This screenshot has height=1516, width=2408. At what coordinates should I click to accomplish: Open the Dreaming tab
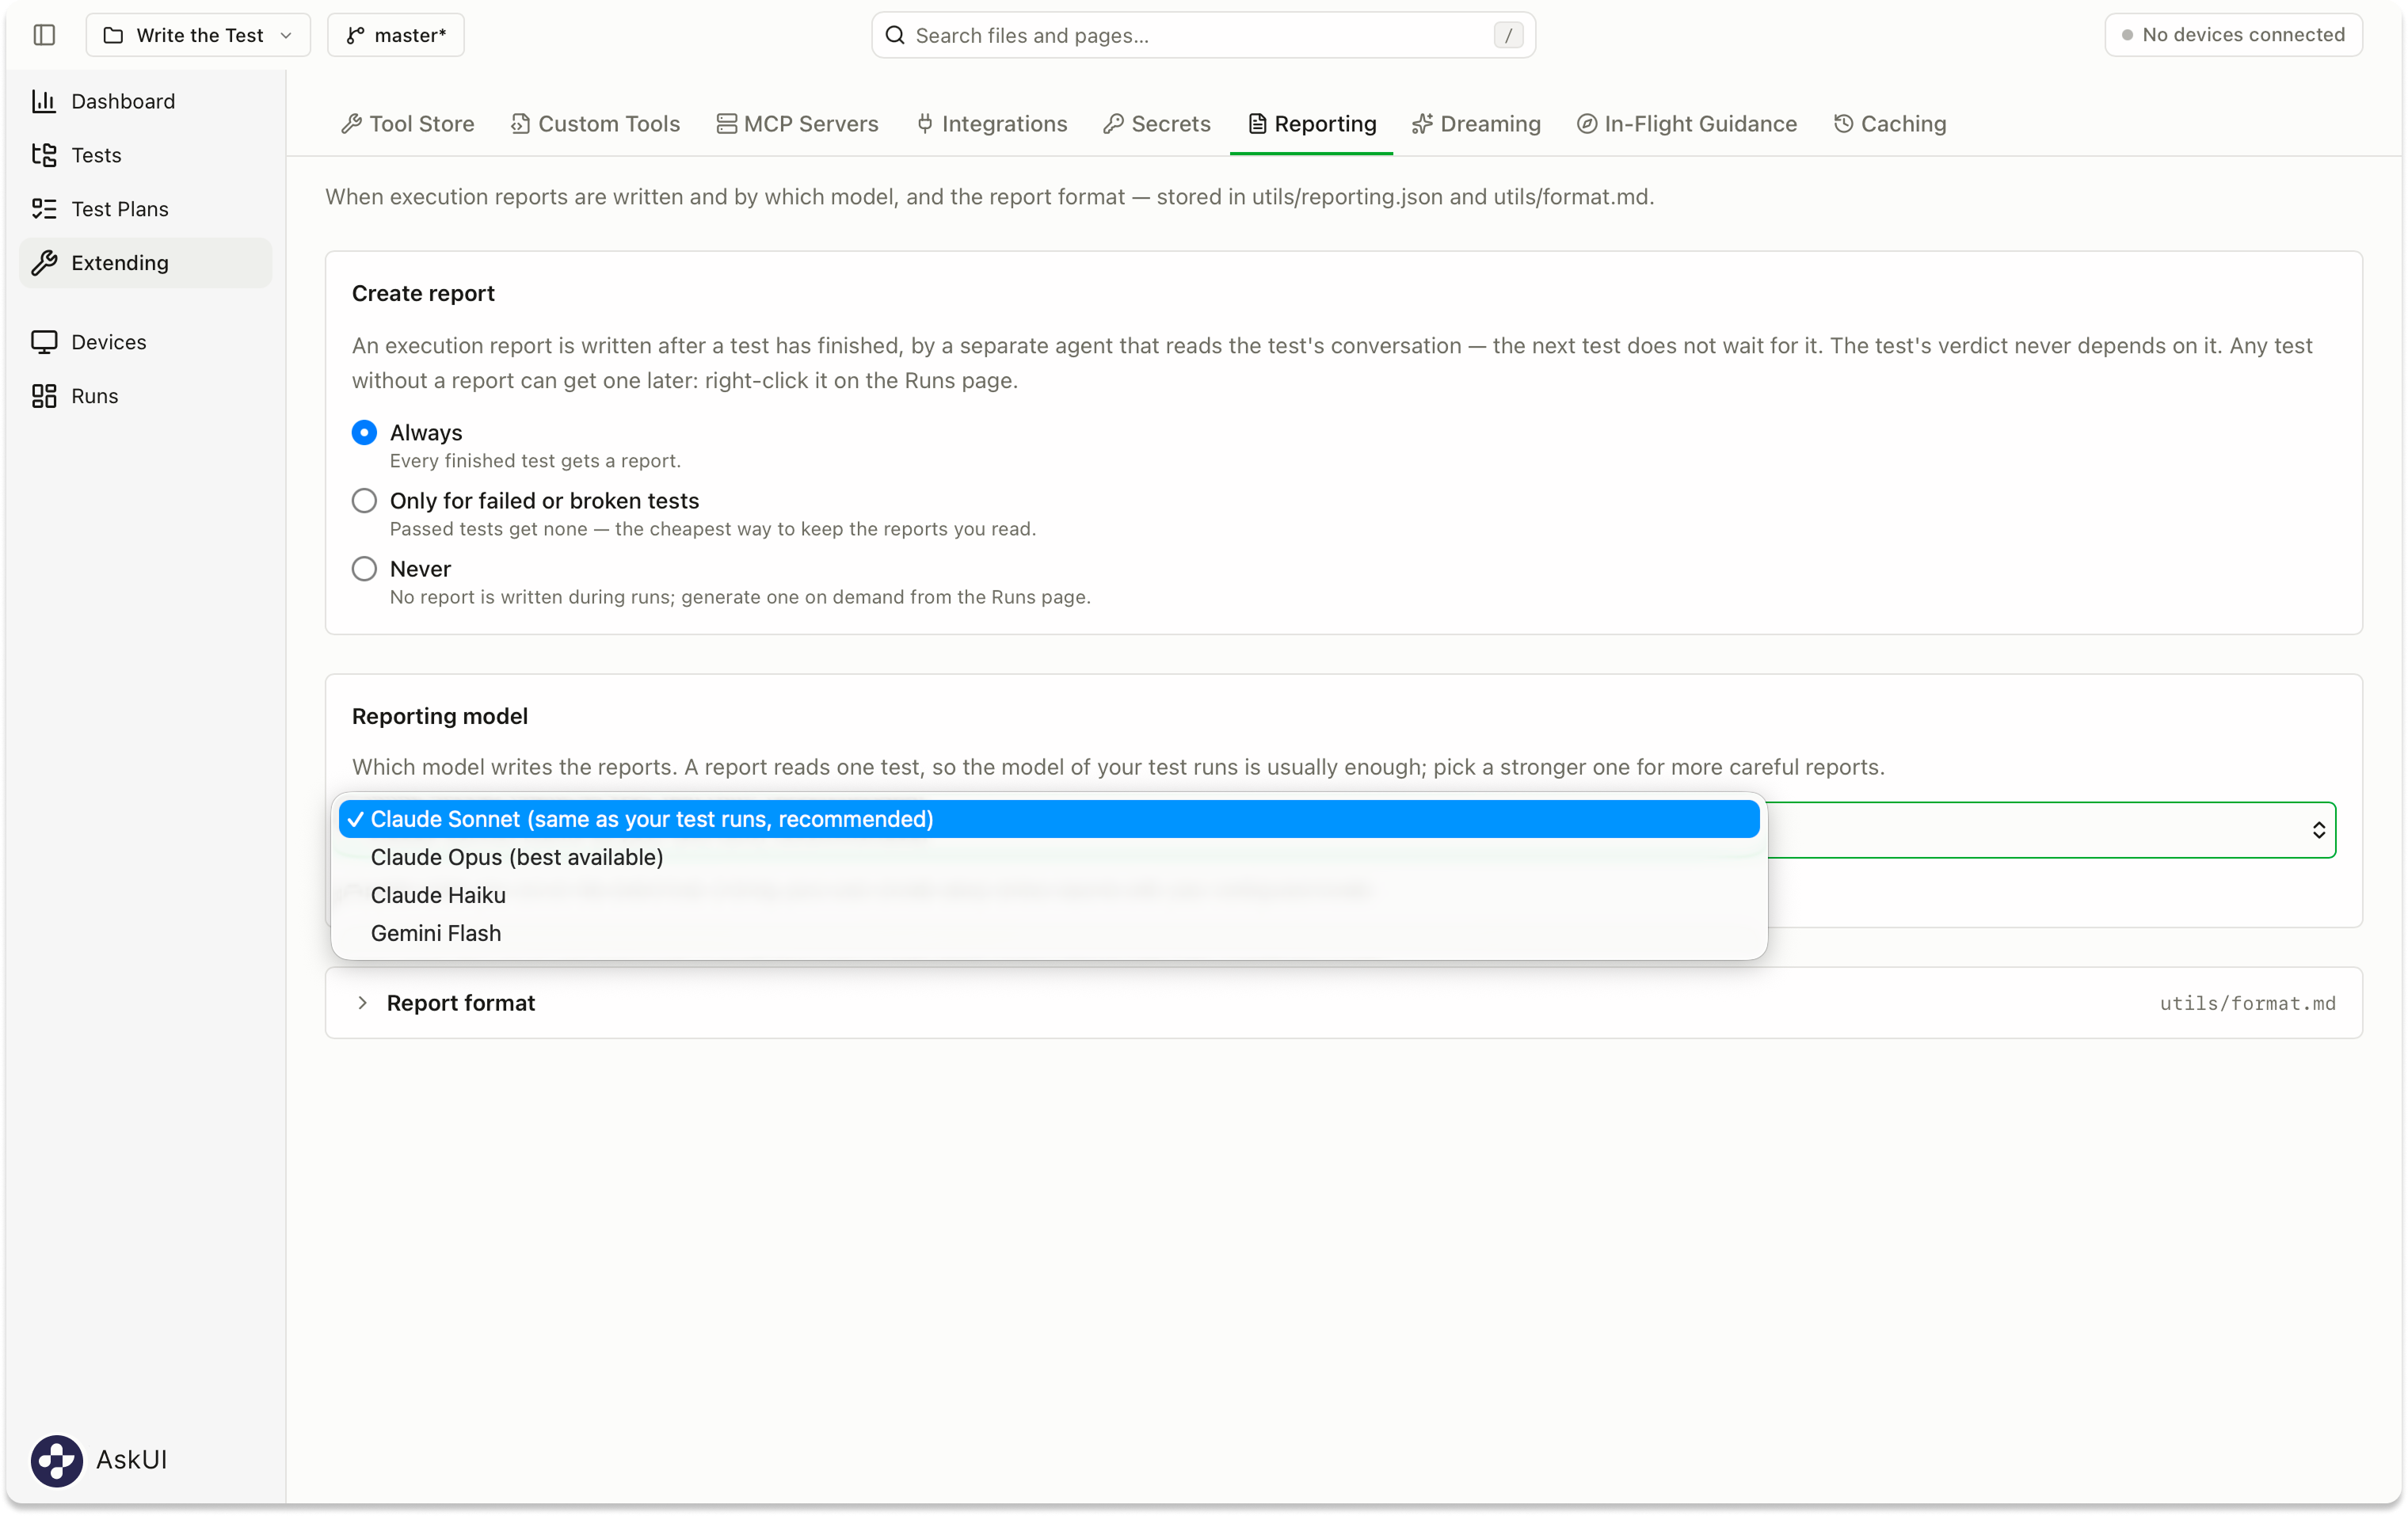click(x=1476, y=124)
